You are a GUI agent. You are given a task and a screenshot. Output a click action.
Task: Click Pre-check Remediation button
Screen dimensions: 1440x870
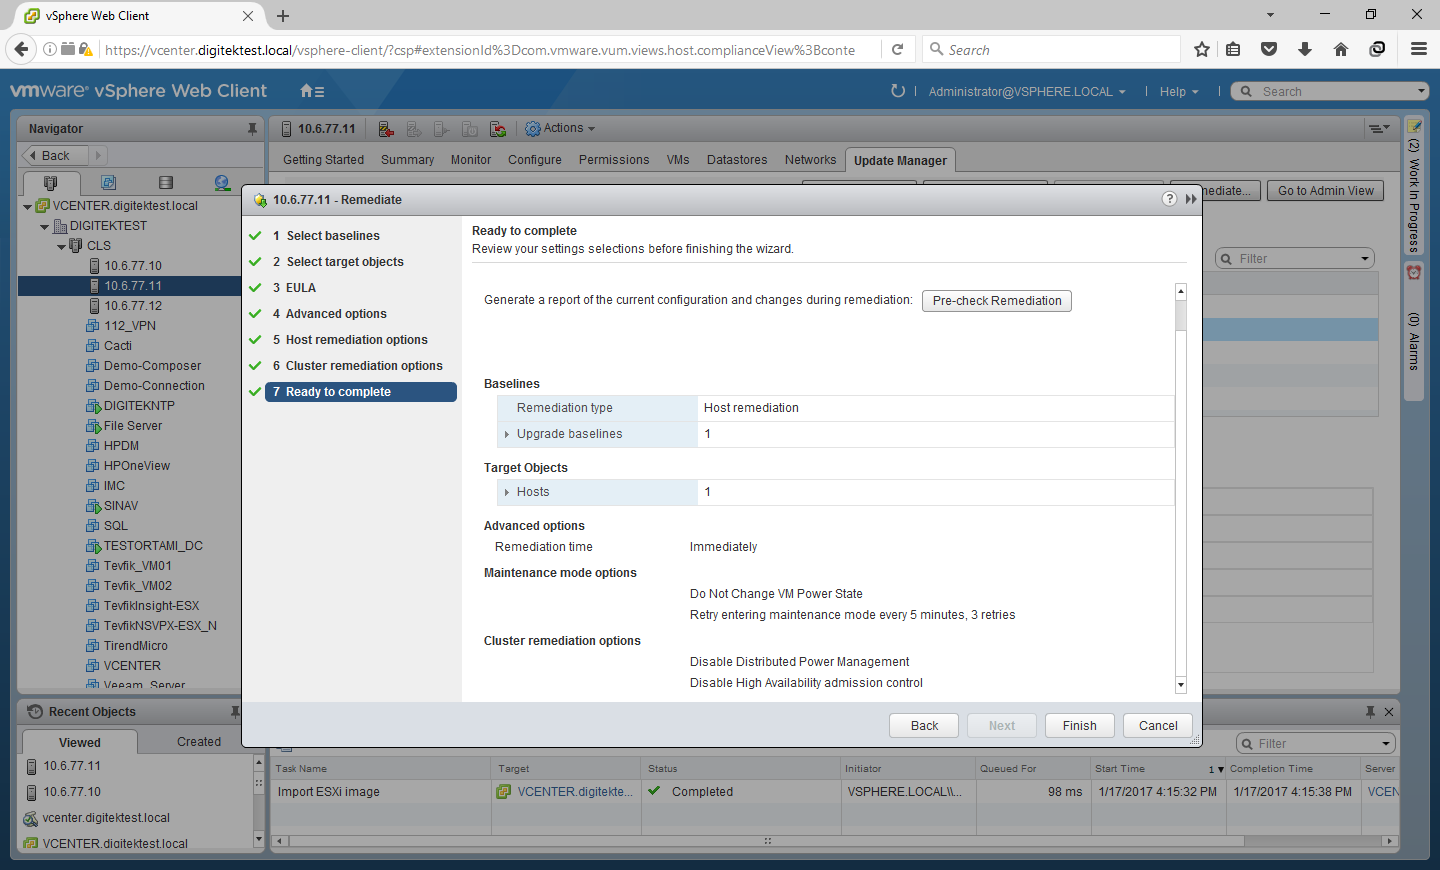point(997,301)
